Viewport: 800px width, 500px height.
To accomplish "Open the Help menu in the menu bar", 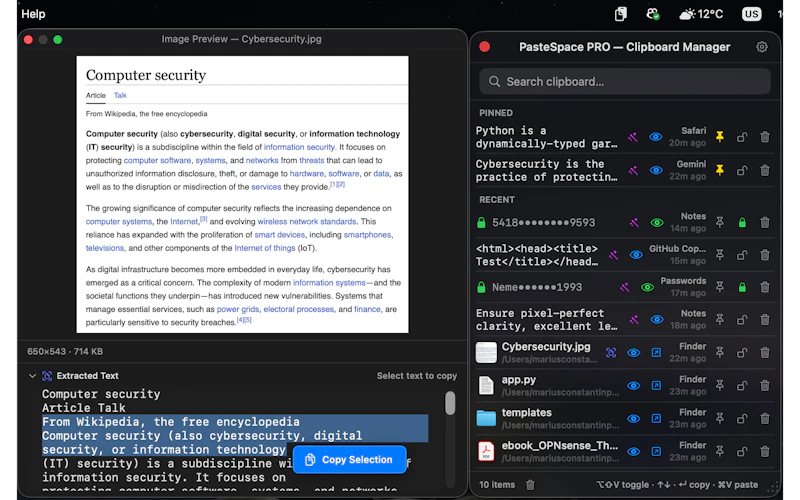I will coord(33,14).
